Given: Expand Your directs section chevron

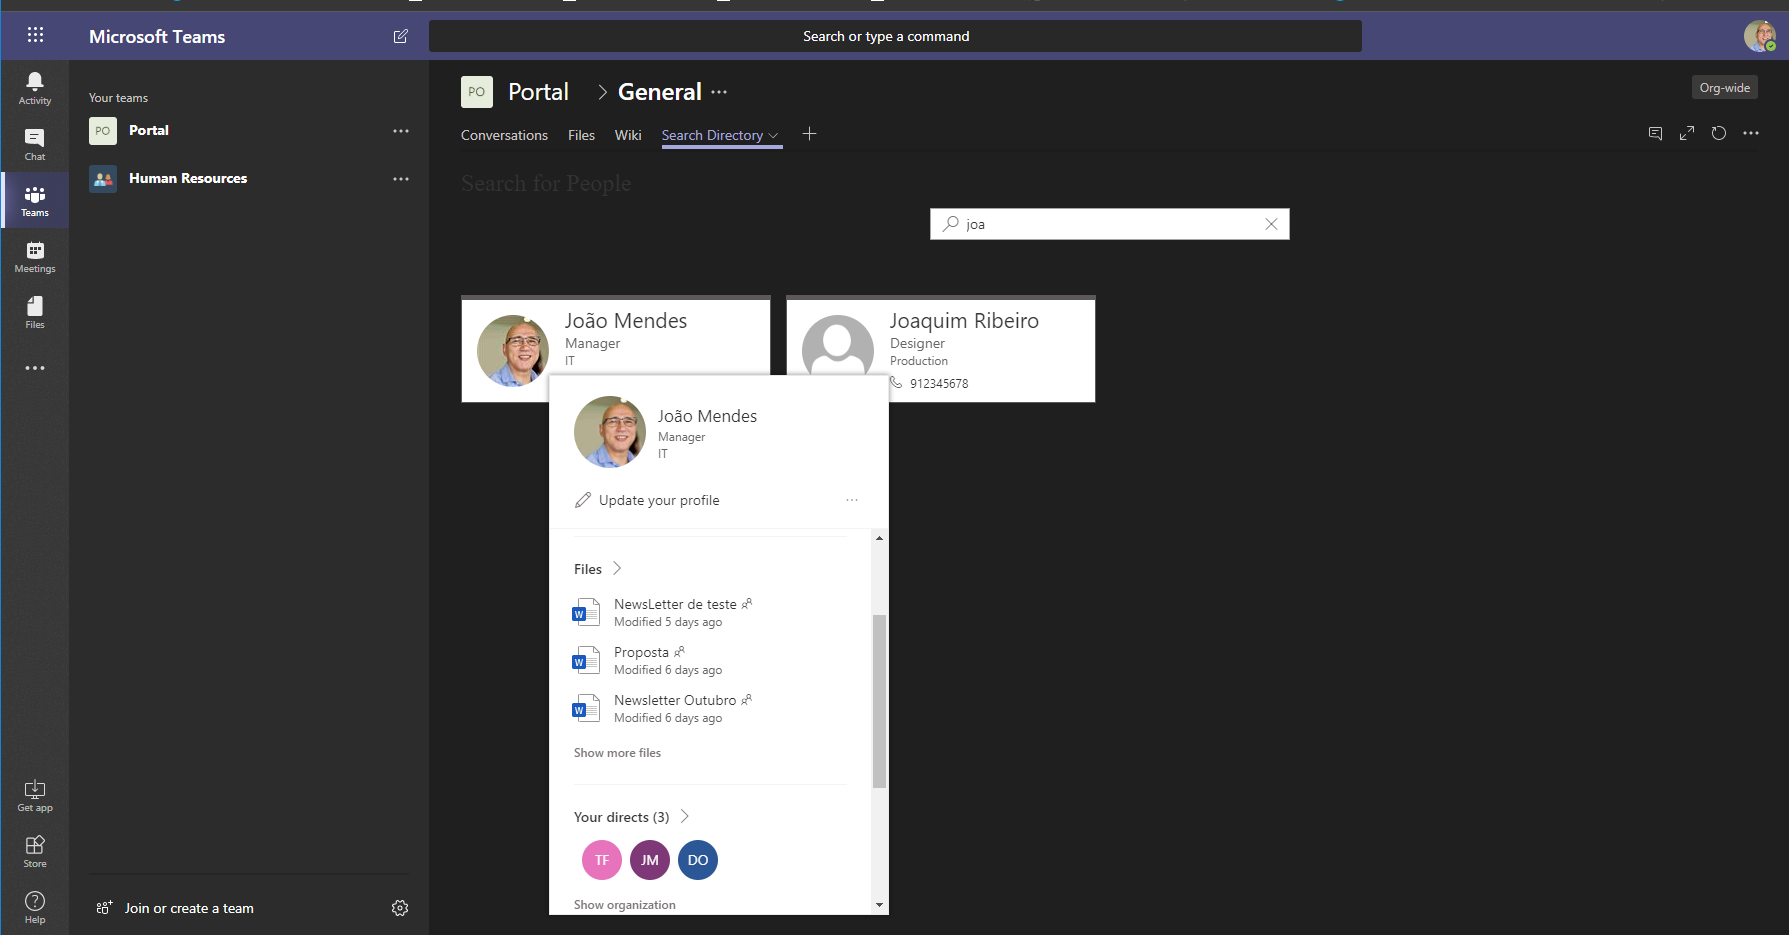Looking at the screenshot, I should coord(685,816).
